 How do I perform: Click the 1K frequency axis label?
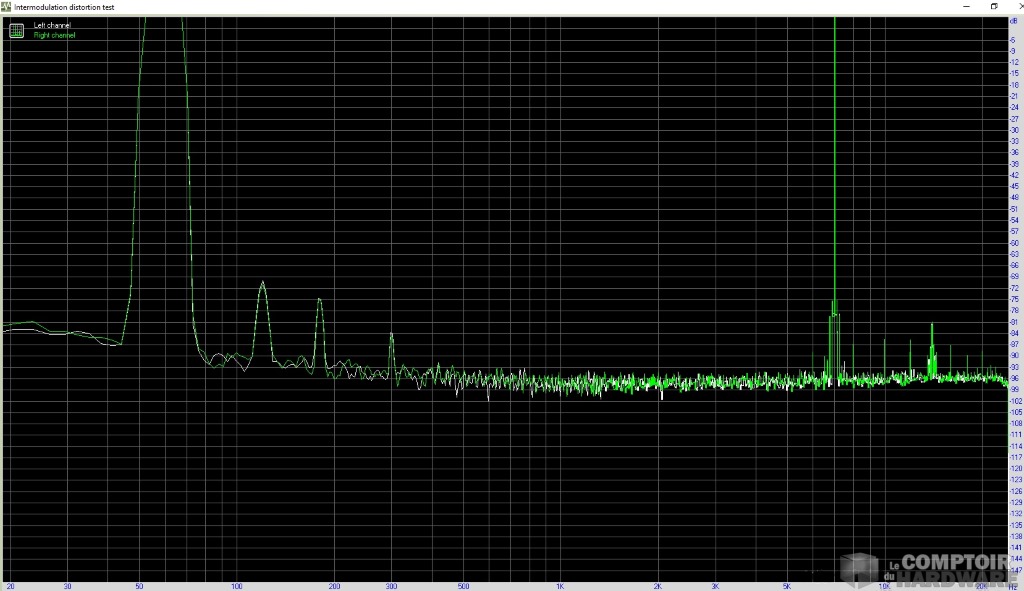coord(560,585)
